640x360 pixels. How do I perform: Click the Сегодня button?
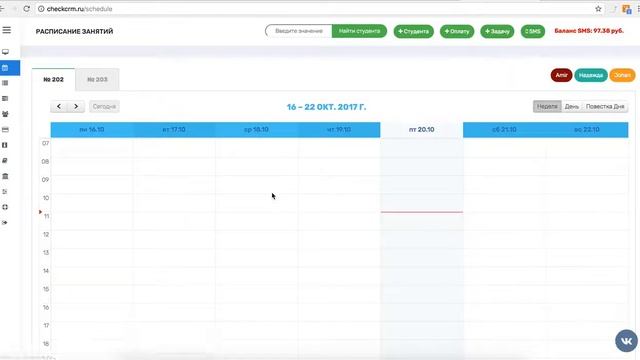click(104, 107)
